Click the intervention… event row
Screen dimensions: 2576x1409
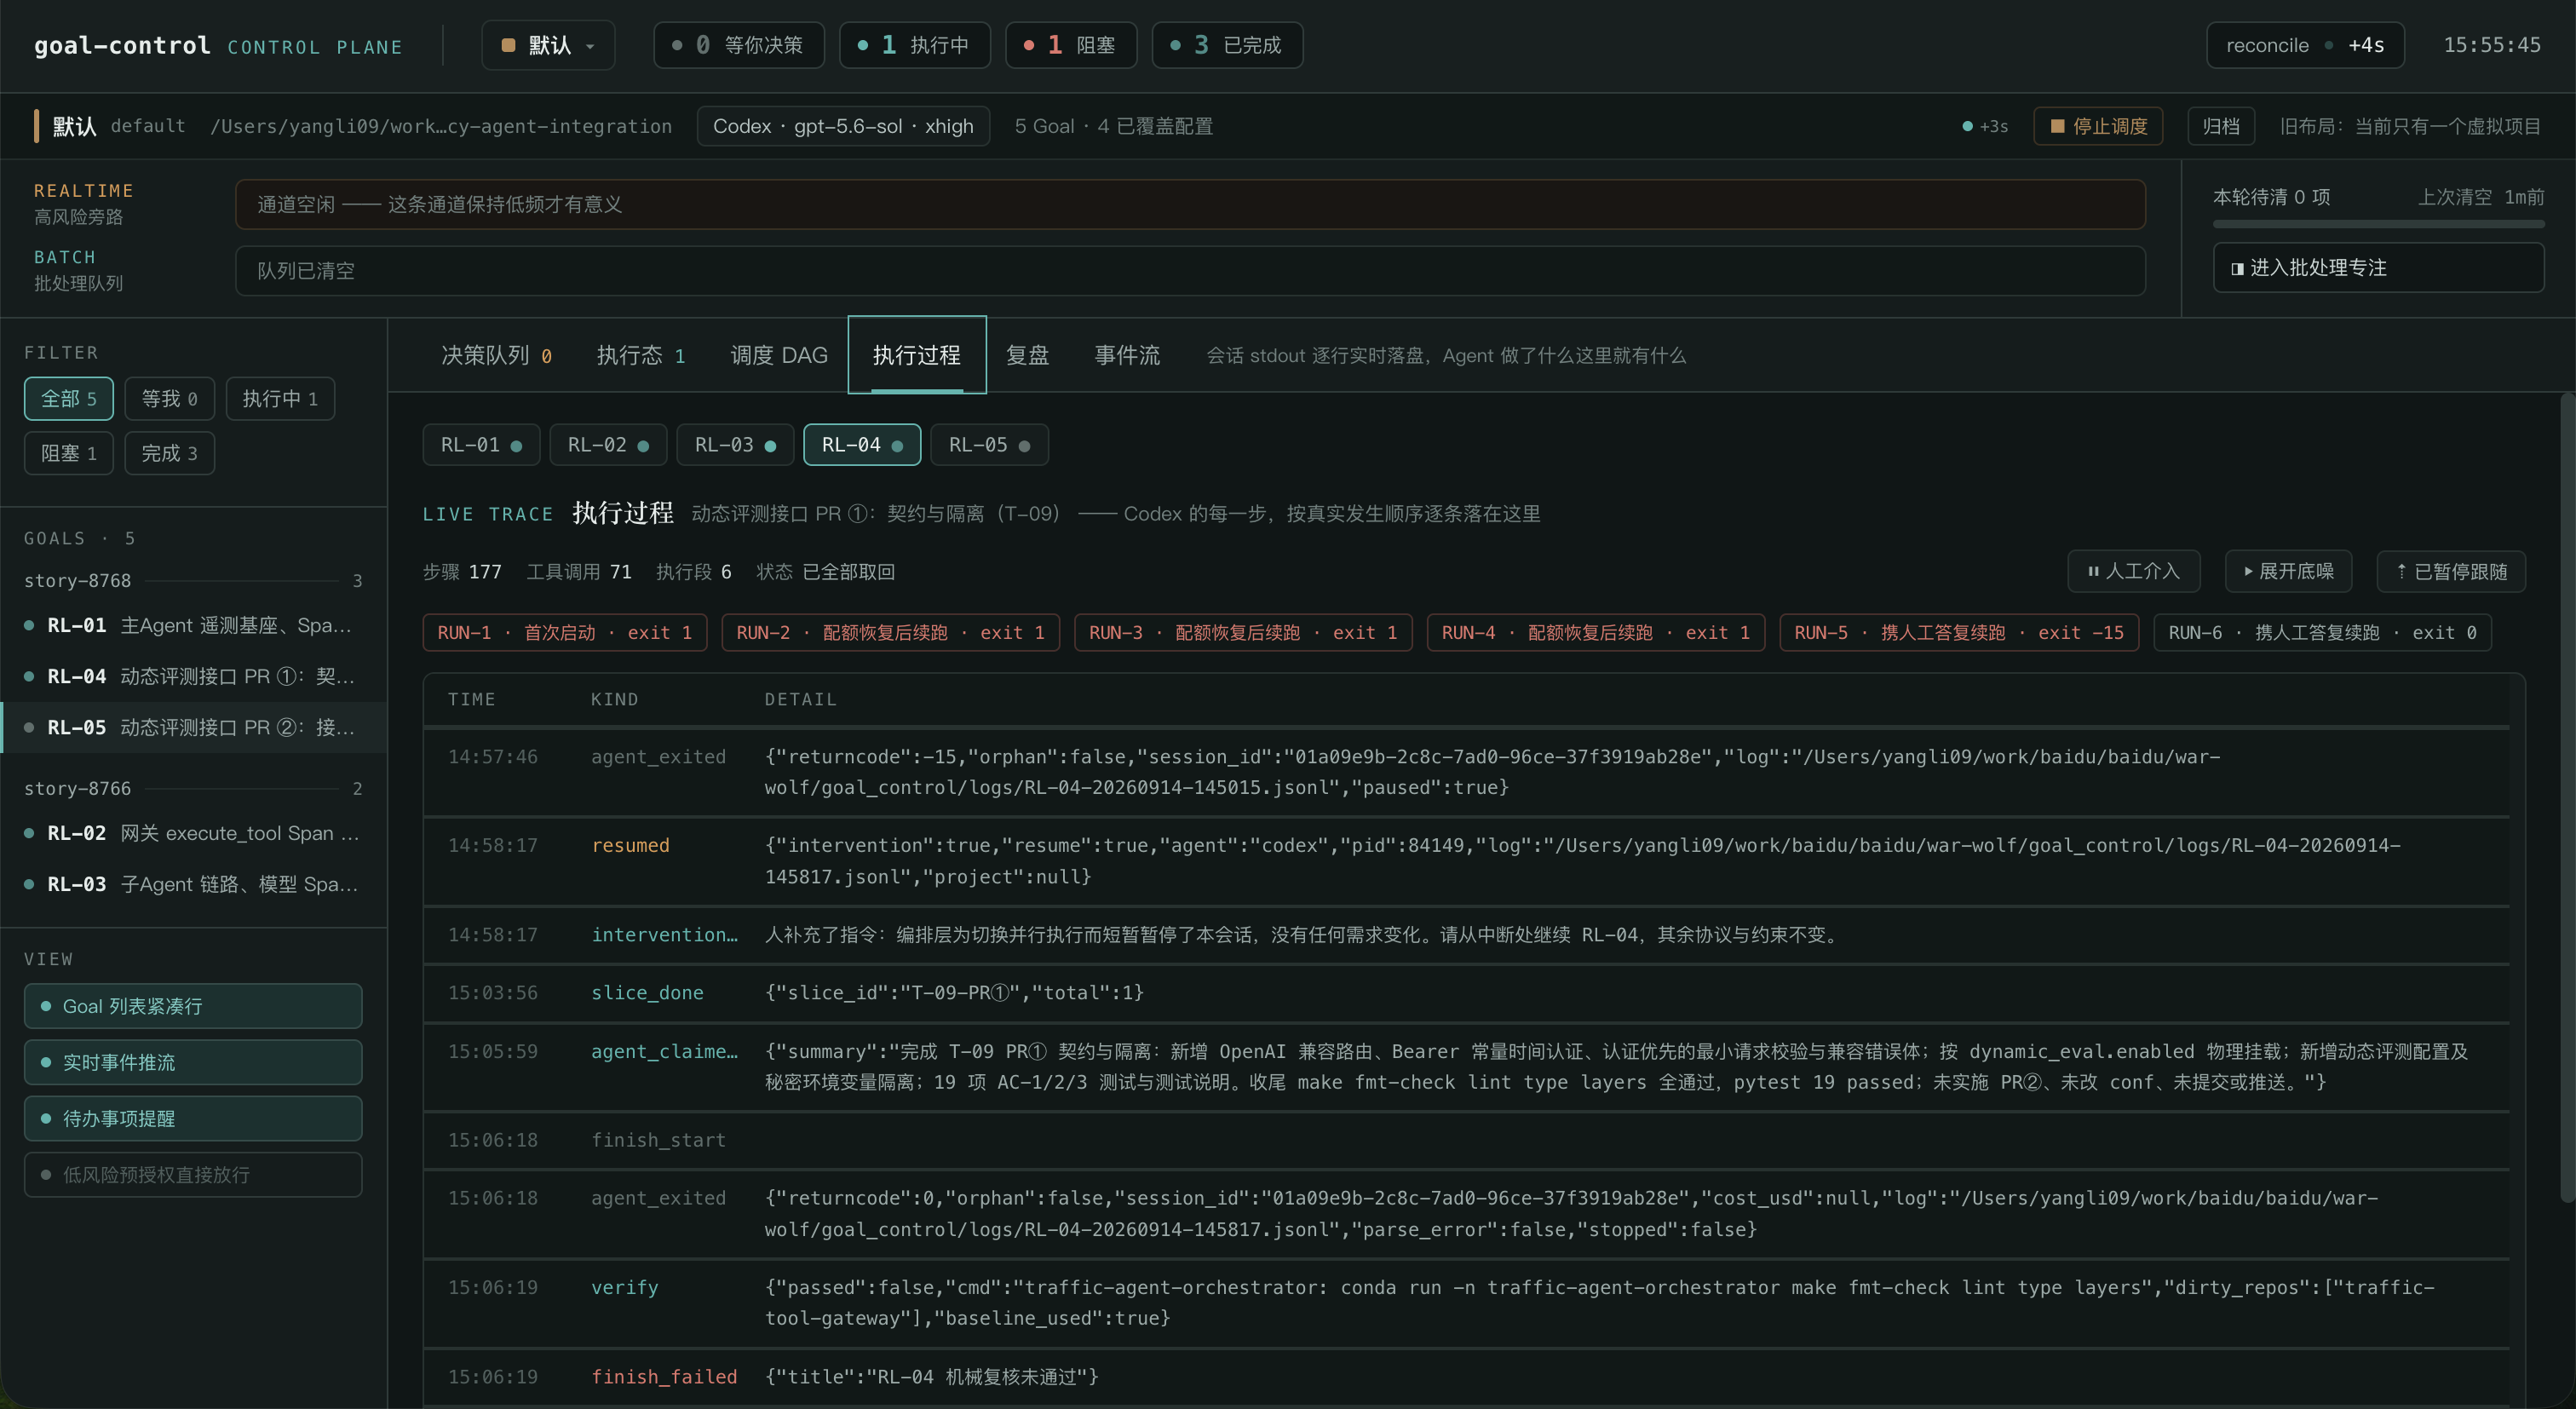[x=1466, y=935]
